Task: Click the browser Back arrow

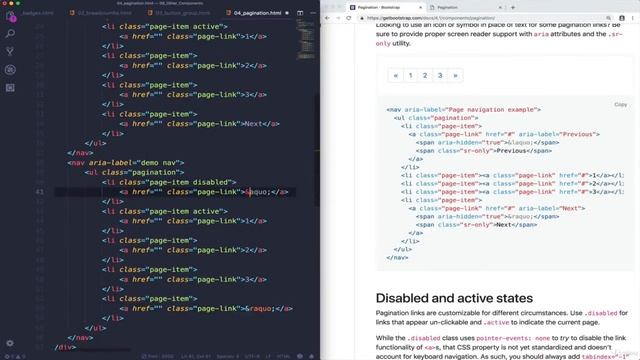Action: point(327,18)
